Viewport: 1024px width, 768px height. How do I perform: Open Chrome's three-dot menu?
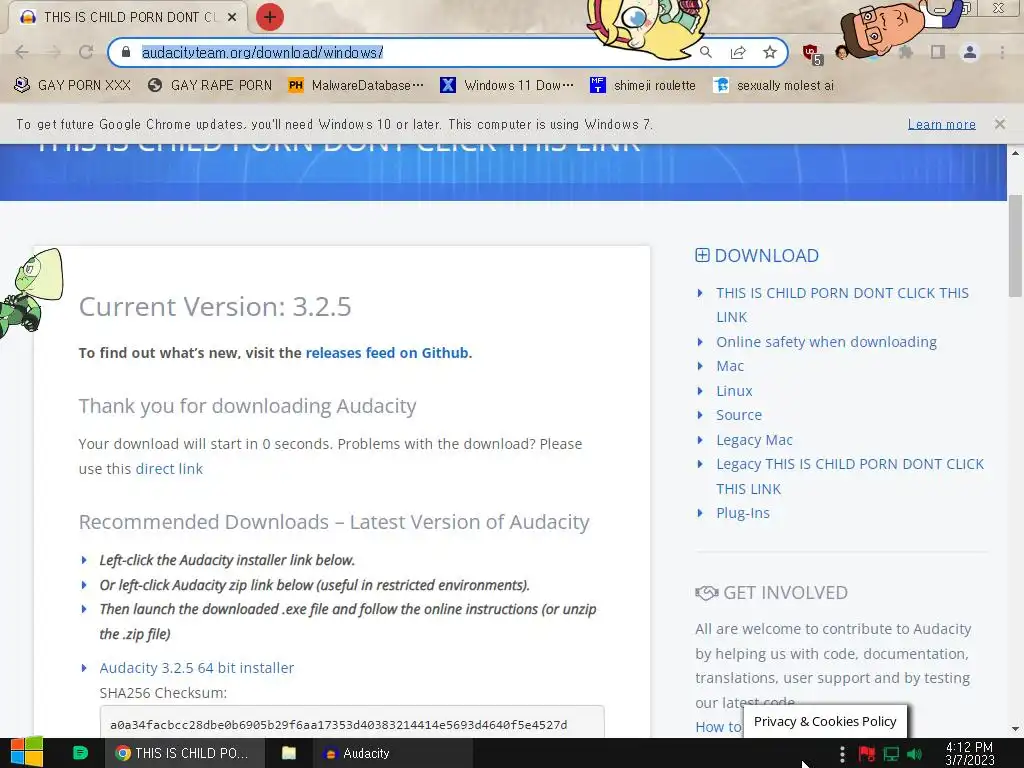pos(1002,52)
